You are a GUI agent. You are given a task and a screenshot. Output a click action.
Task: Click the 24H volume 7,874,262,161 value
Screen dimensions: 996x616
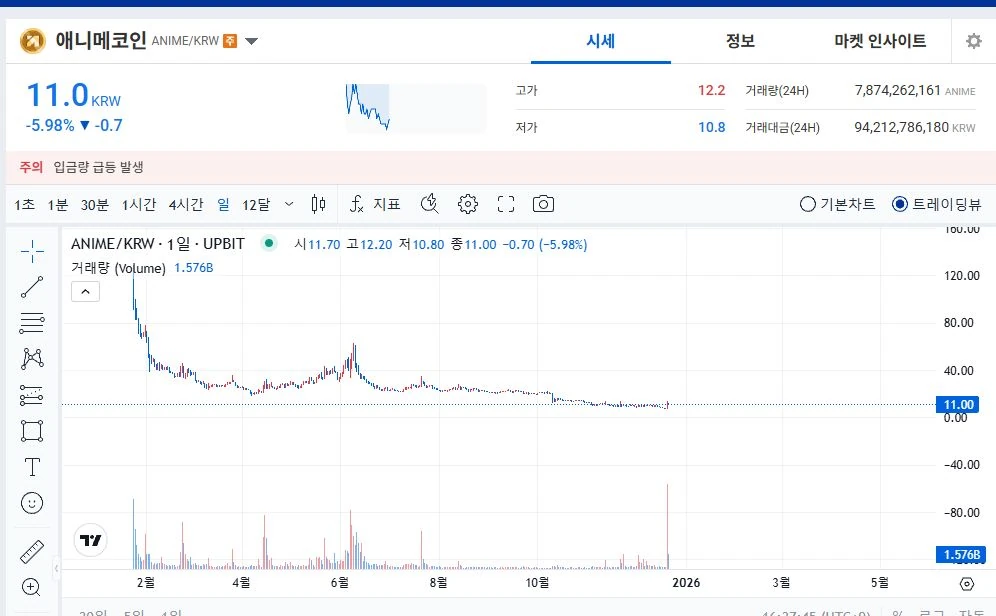click(897, 90)
